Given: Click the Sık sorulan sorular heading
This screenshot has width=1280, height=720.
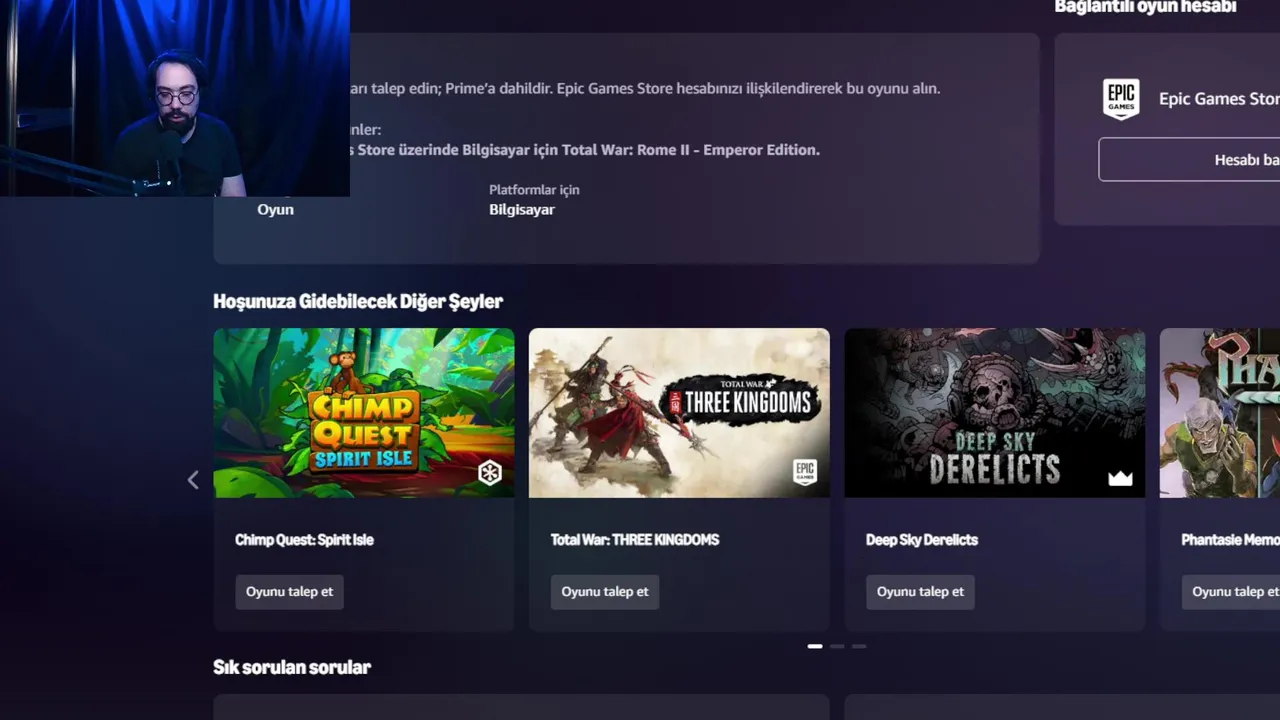Looking at the screenshot, I should [292, 667].
